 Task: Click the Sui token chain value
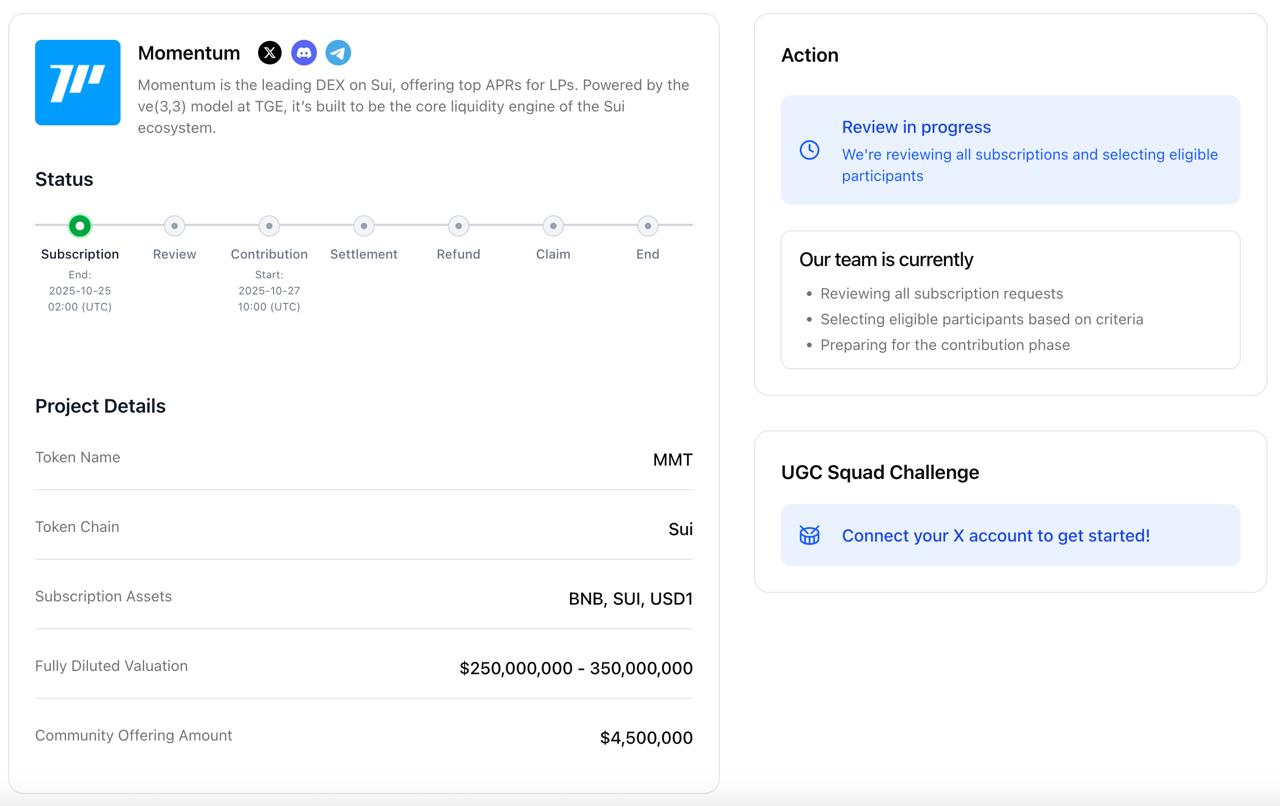click(x=680, y=529)
